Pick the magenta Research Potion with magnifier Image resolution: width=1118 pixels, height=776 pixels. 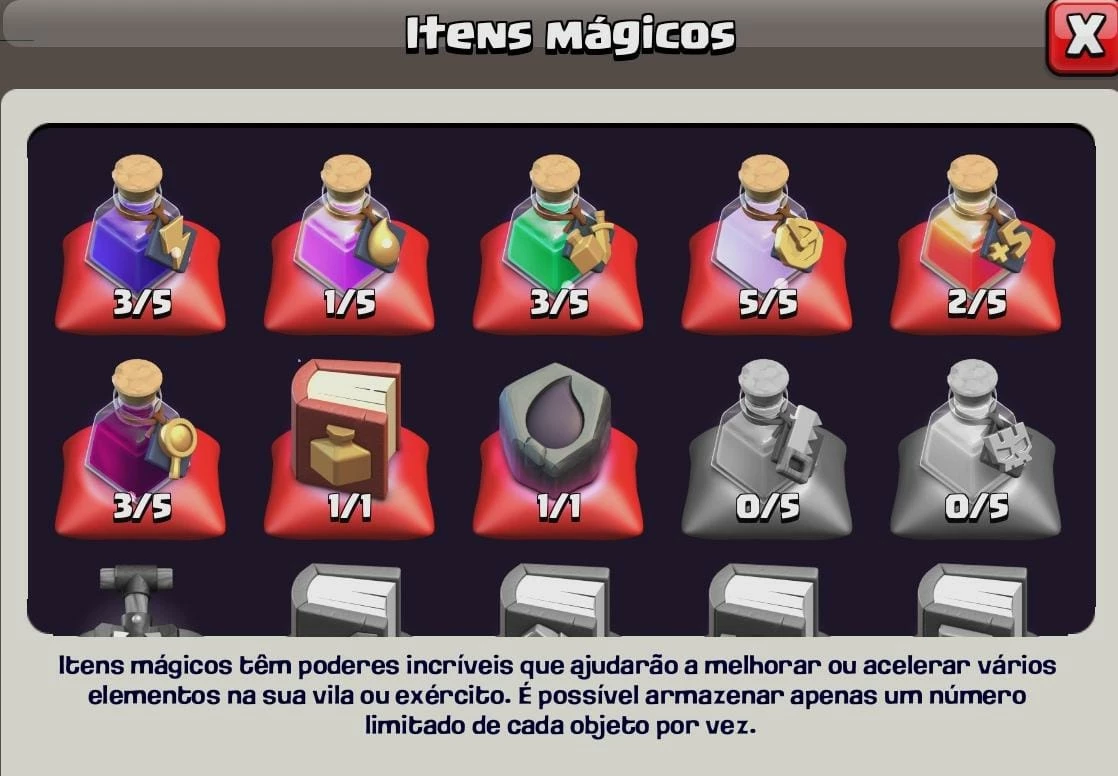pyautogui.click(x=140, y=448)
